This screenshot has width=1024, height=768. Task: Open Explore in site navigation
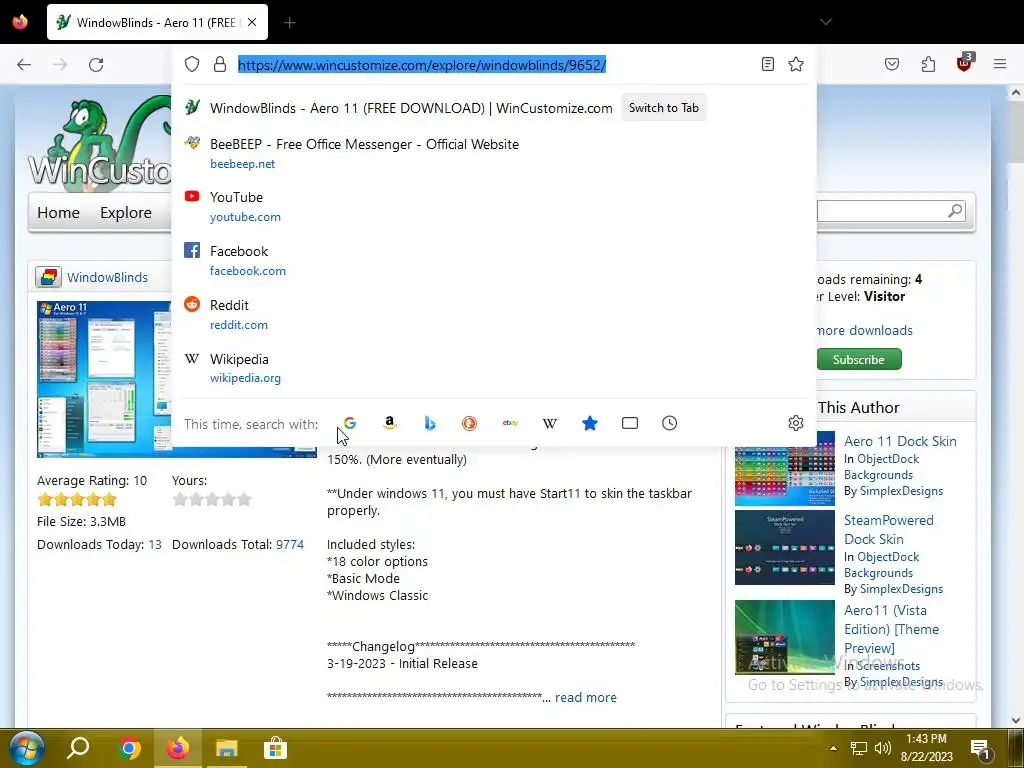tap(125, 212)
